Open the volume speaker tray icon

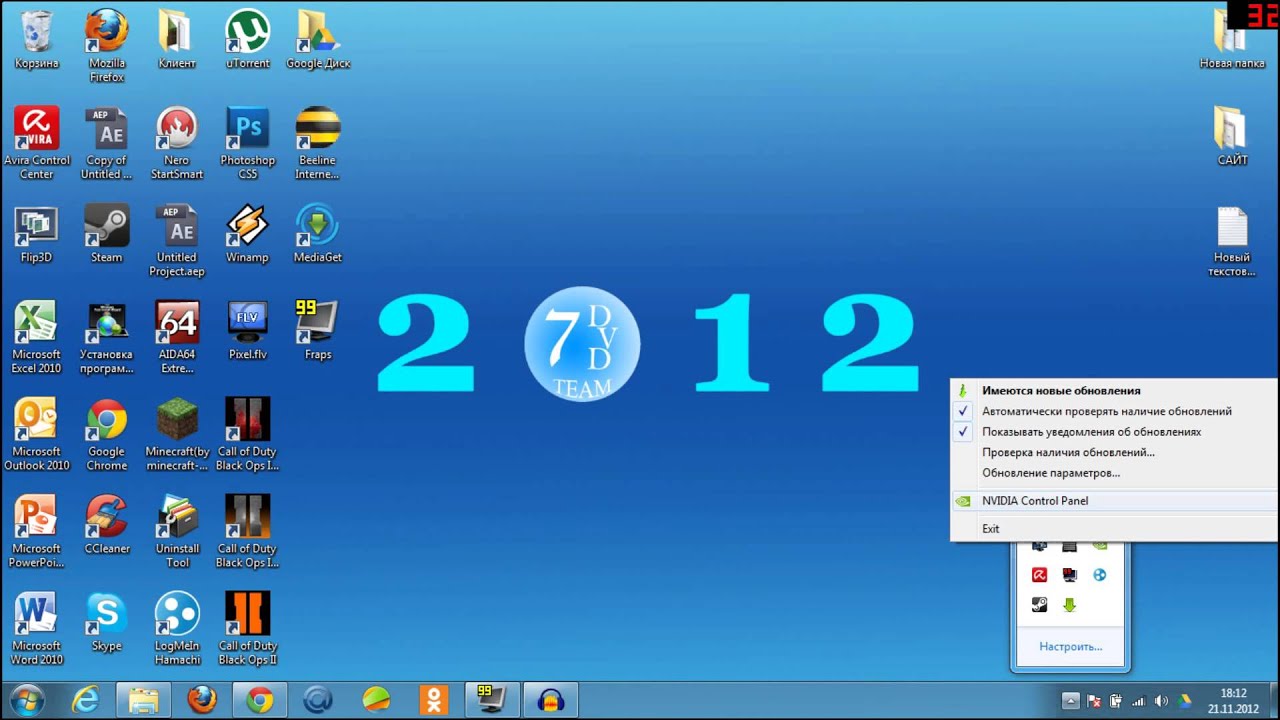coord(1161,701)
